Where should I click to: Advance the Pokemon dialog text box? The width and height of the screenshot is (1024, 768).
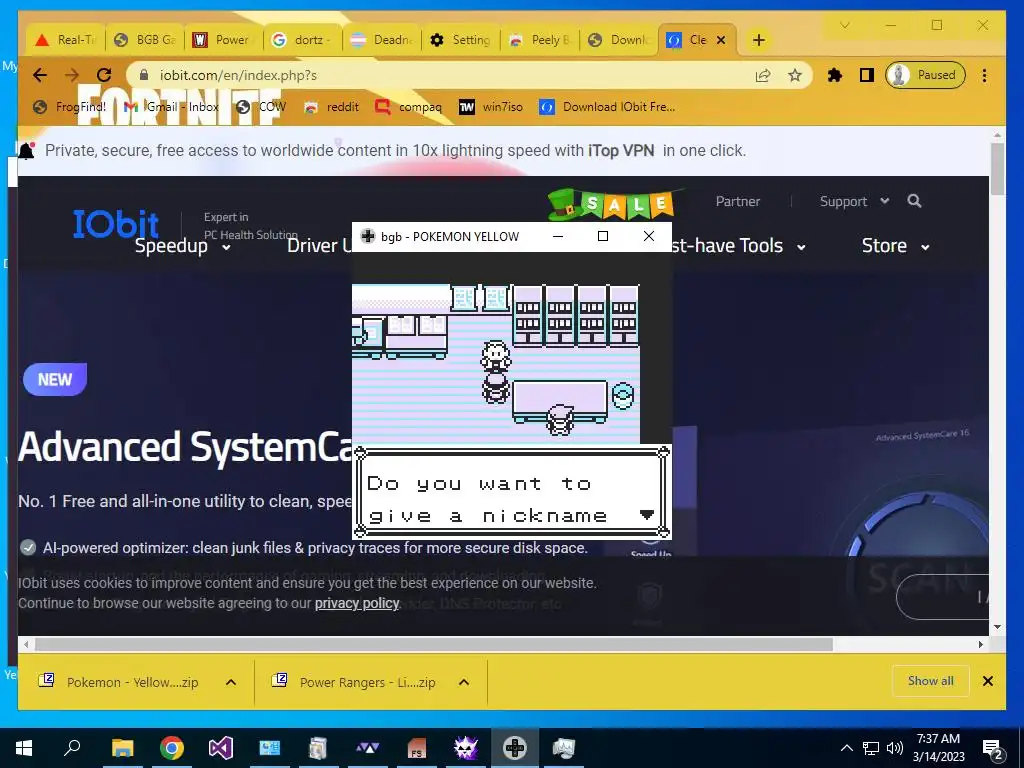(511, 493)
